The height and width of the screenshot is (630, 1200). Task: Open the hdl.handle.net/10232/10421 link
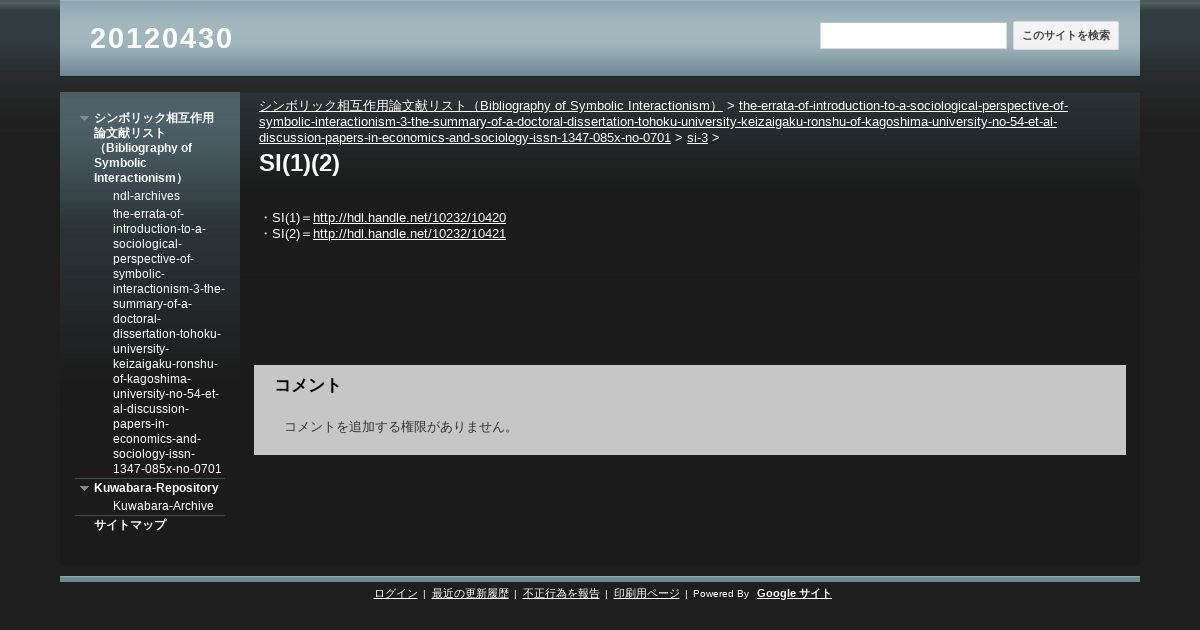tap(409, 234)
